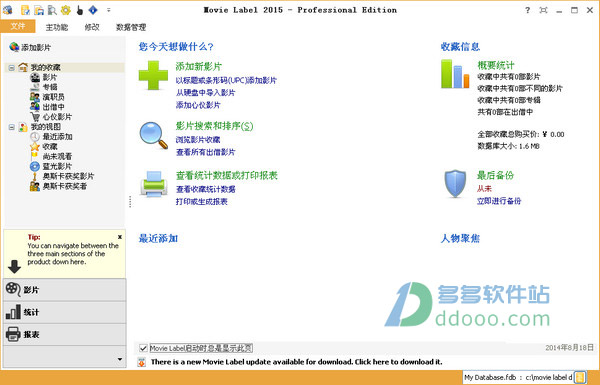Click 概要统计 heading link
600x385 pixels.
496,65
